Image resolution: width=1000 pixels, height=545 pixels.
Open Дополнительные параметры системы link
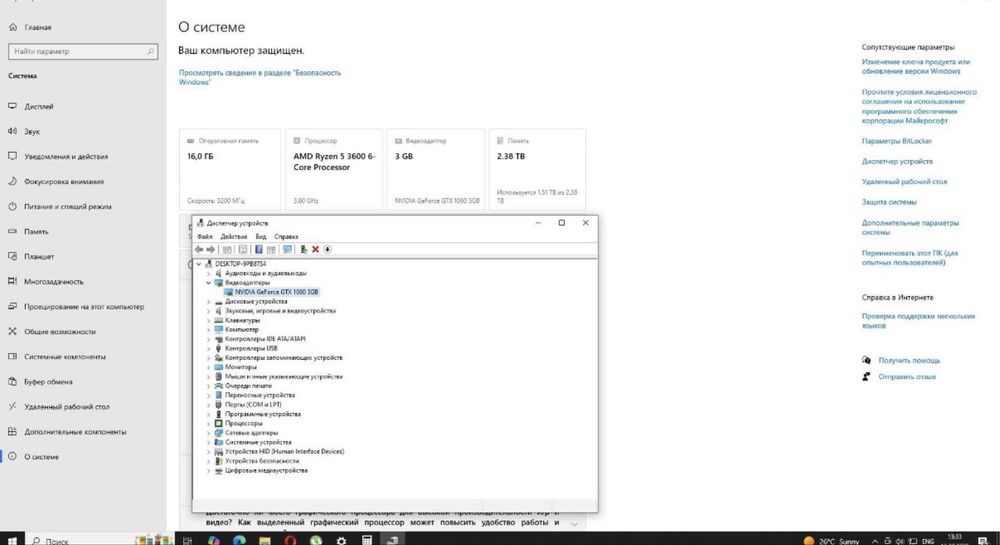pos(909,228)
